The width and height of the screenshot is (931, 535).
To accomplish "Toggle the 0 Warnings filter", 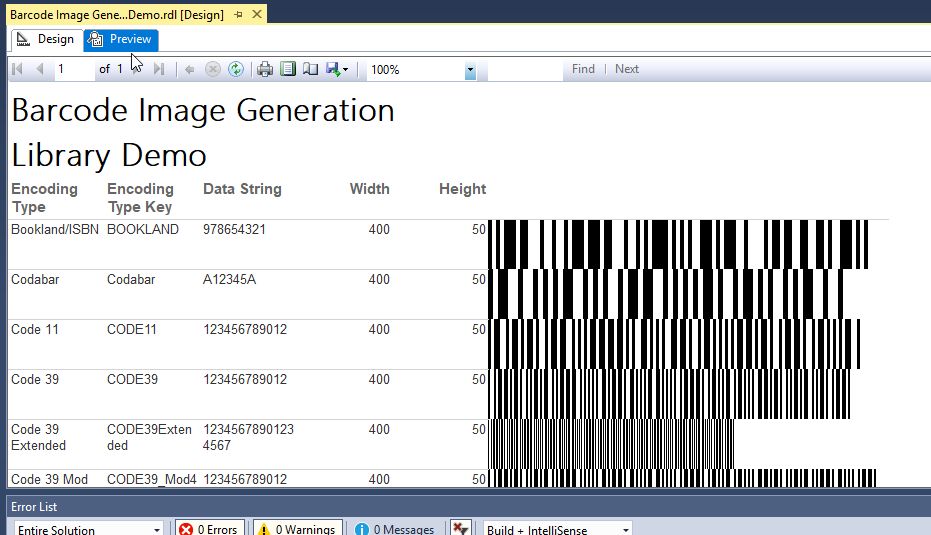I will 297,529.
